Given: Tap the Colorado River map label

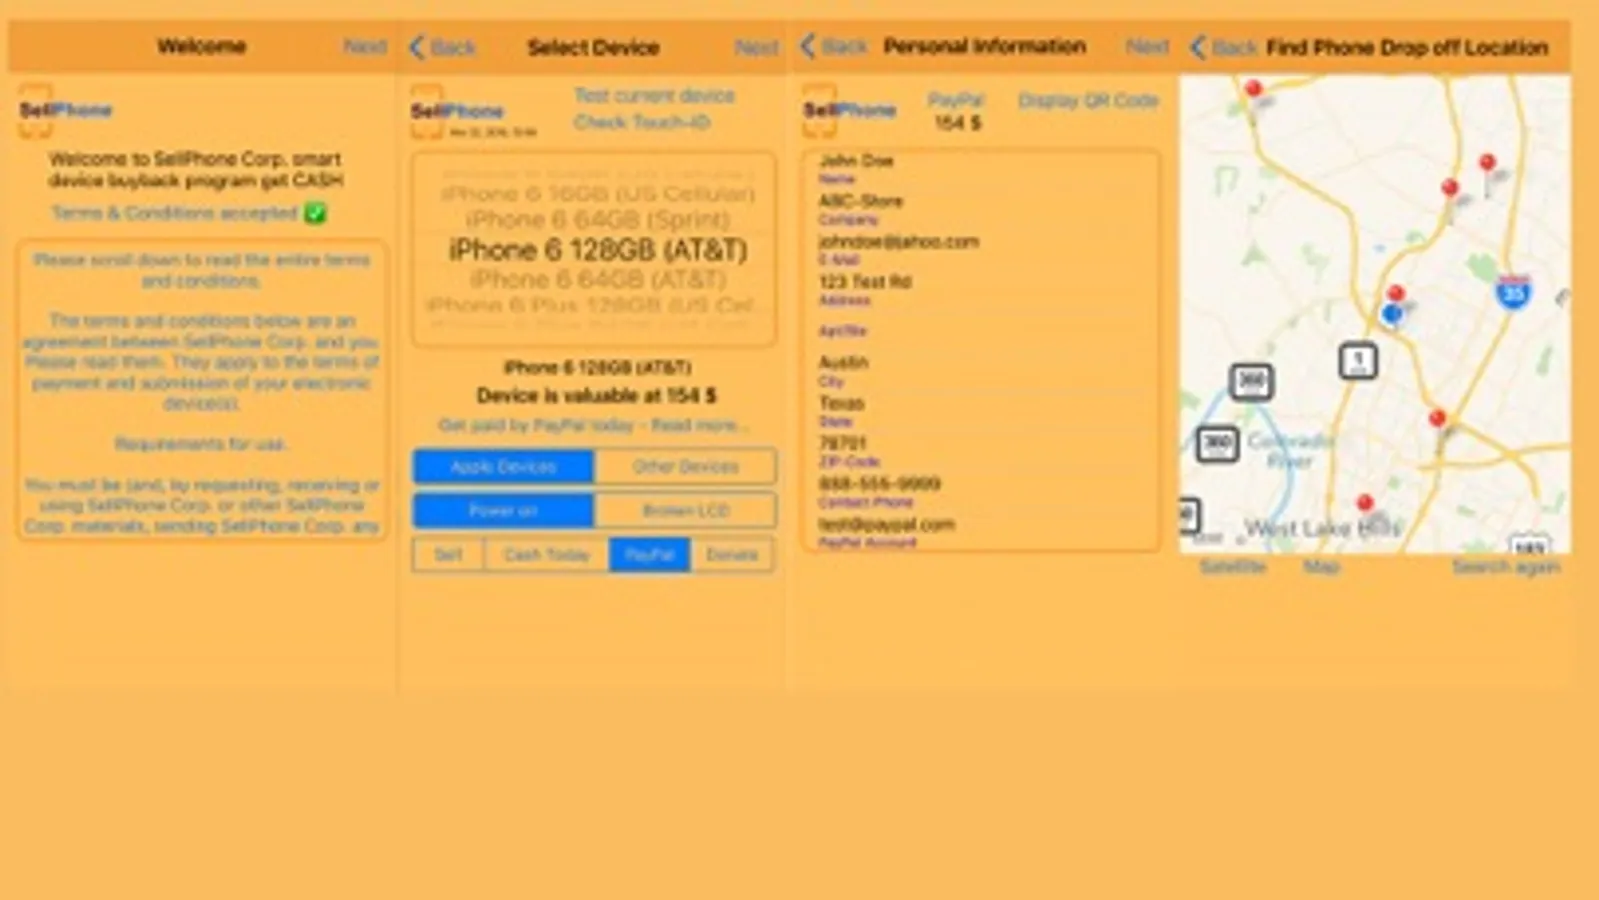Looking at the screenshot, I should [1290, 451].
